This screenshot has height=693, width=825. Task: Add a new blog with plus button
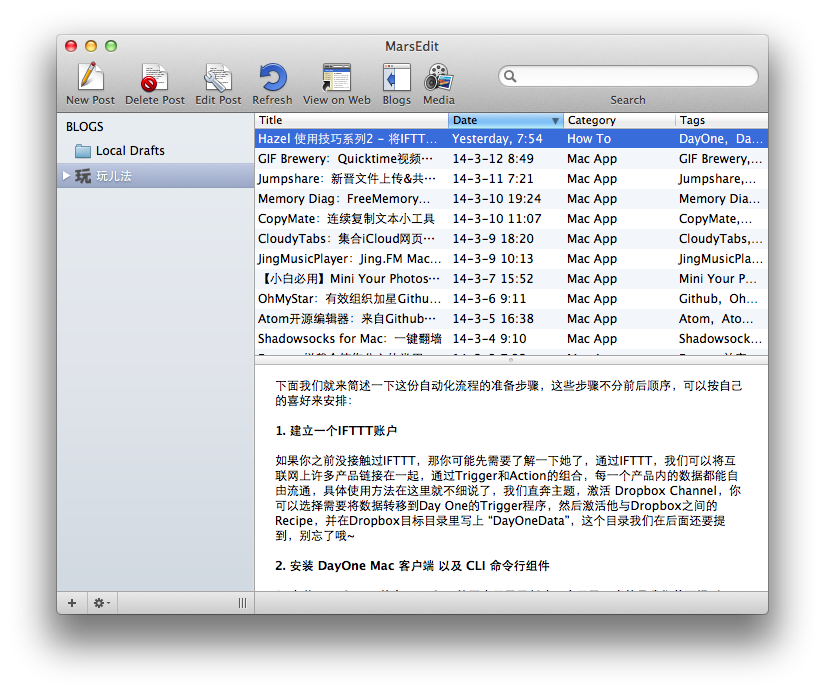(x=72, y=603)
